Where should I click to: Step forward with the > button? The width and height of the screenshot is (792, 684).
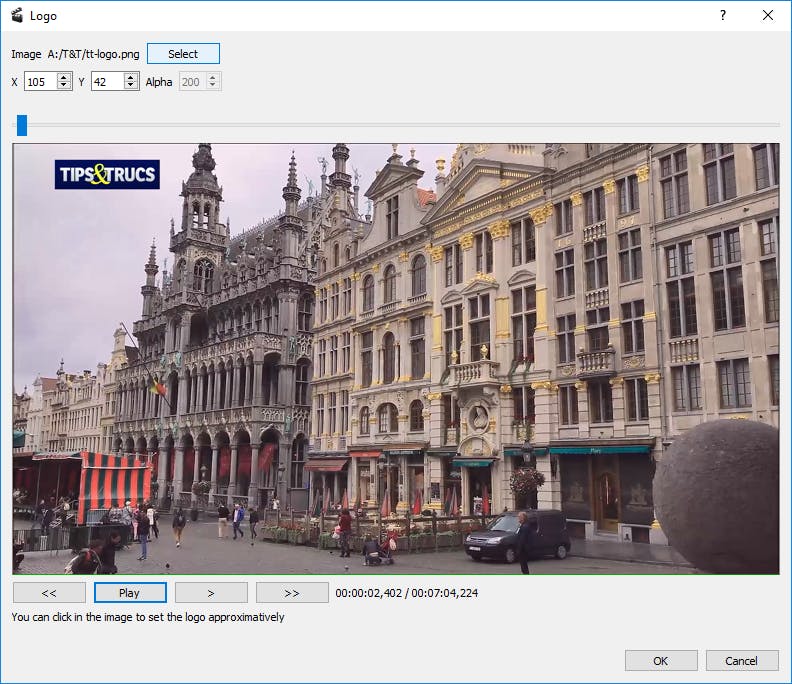[x=211, y=593]
